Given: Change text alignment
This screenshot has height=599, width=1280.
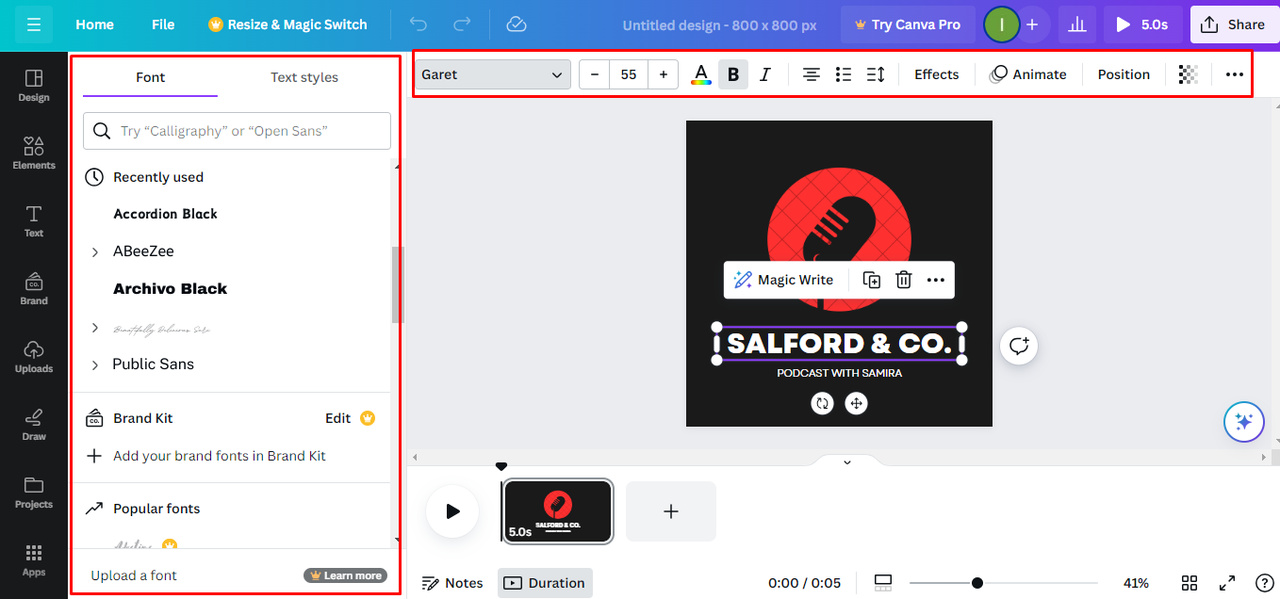Looking at the screenshot, I should tap(812, 74).
